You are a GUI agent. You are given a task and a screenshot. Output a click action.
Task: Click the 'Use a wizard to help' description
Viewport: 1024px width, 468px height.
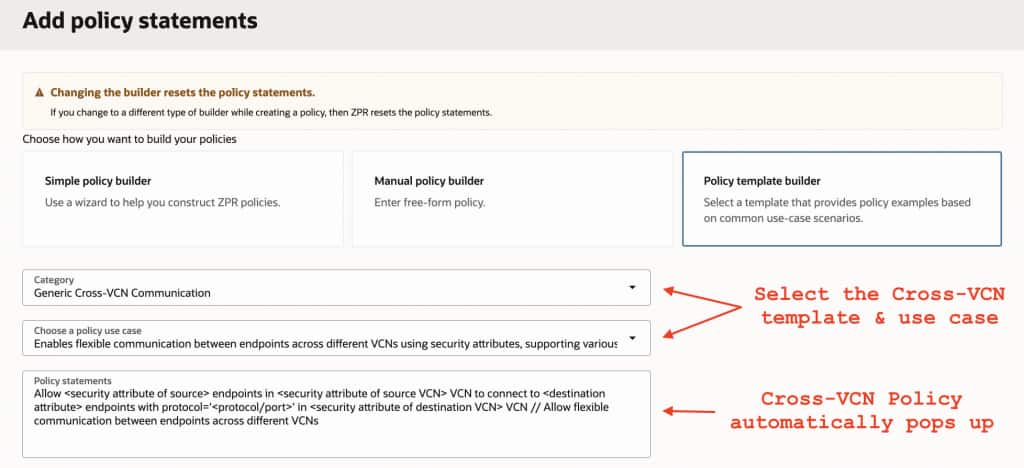163,203
